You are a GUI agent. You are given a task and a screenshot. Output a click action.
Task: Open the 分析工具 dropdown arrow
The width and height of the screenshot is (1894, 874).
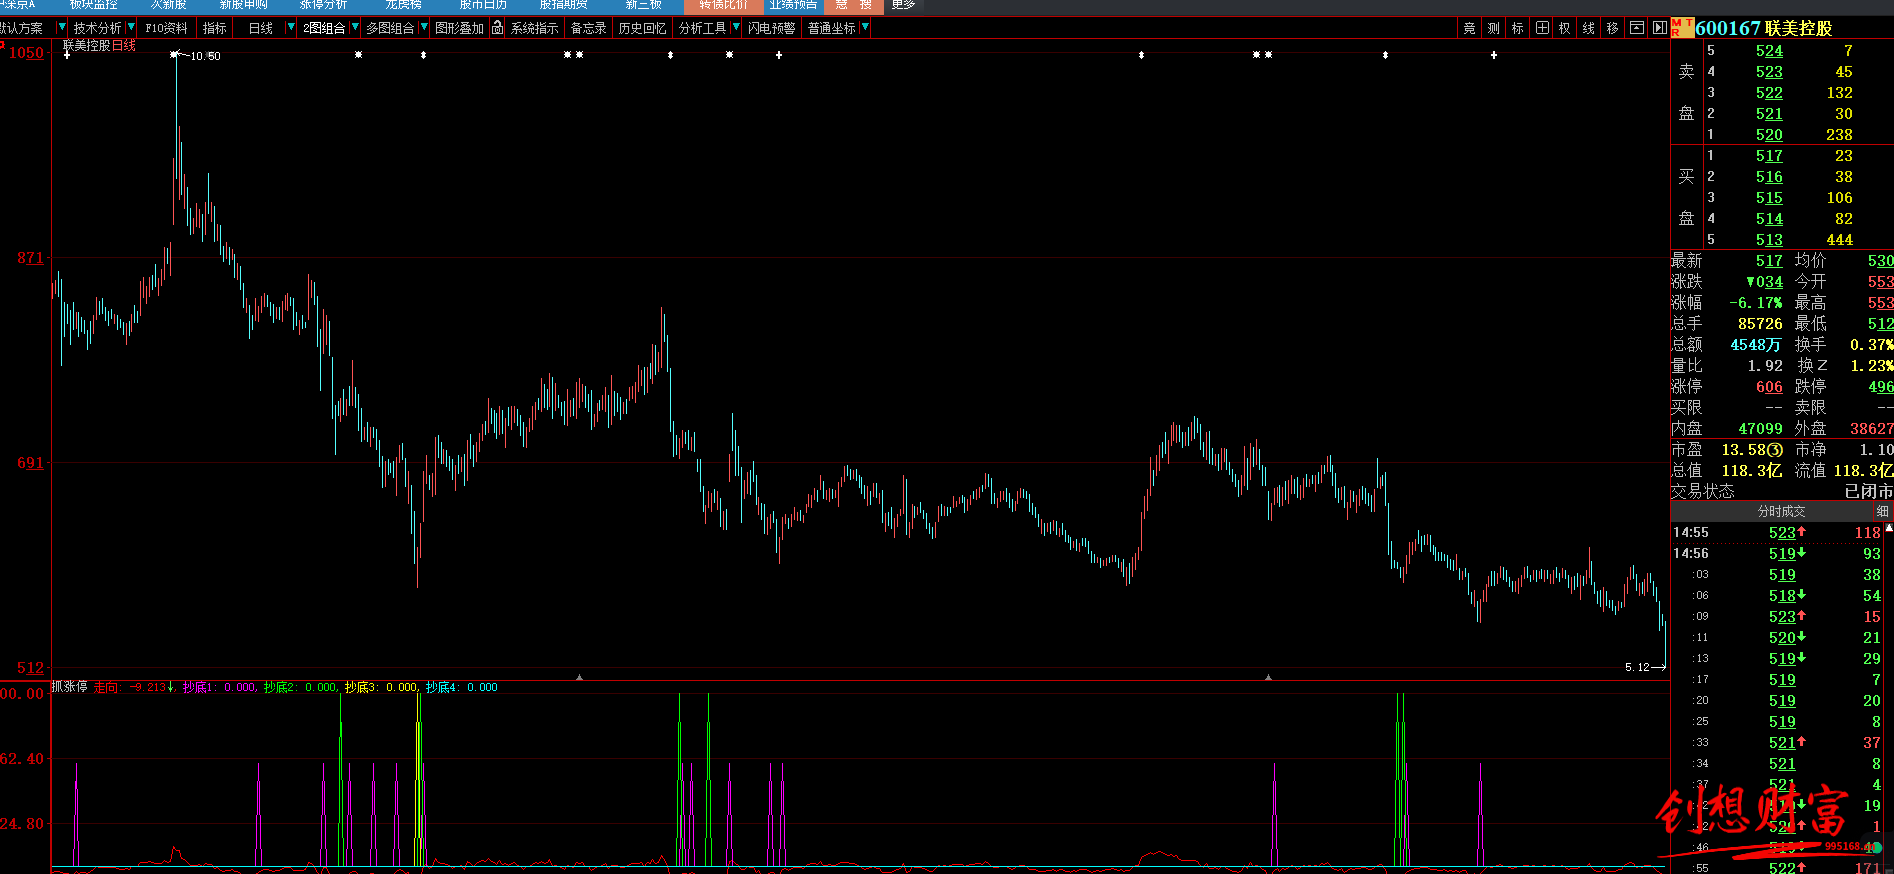tap(737, 27)
